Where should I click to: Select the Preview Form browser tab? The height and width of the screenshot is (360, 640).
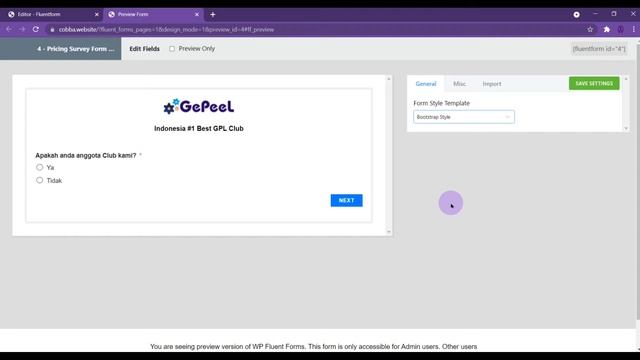click(x=153, y=14)
